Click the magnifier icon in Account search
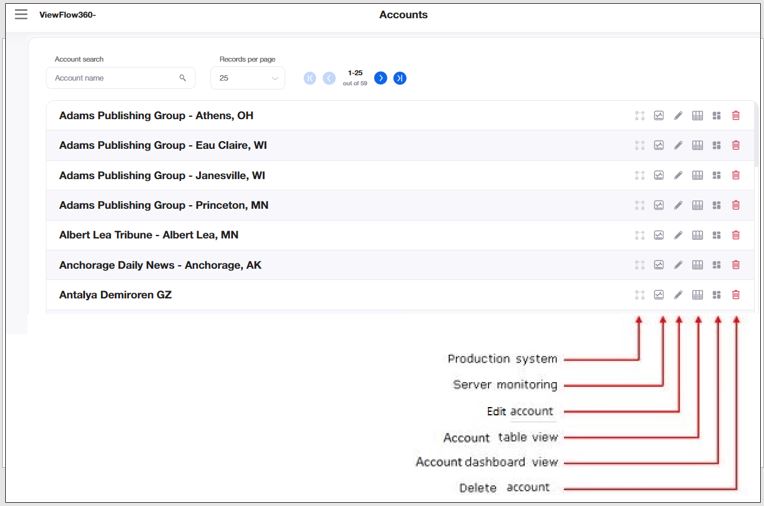This screenshot has height=506, width=764. 183,78
